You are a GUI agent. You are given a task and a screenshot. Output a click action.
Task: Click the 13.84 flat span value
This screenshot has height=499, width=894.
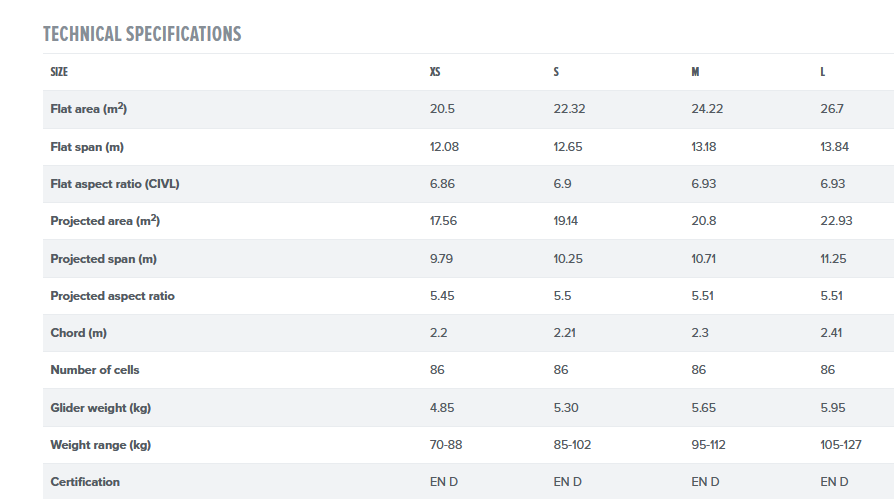pyautogui.click(x=835, y=147)
